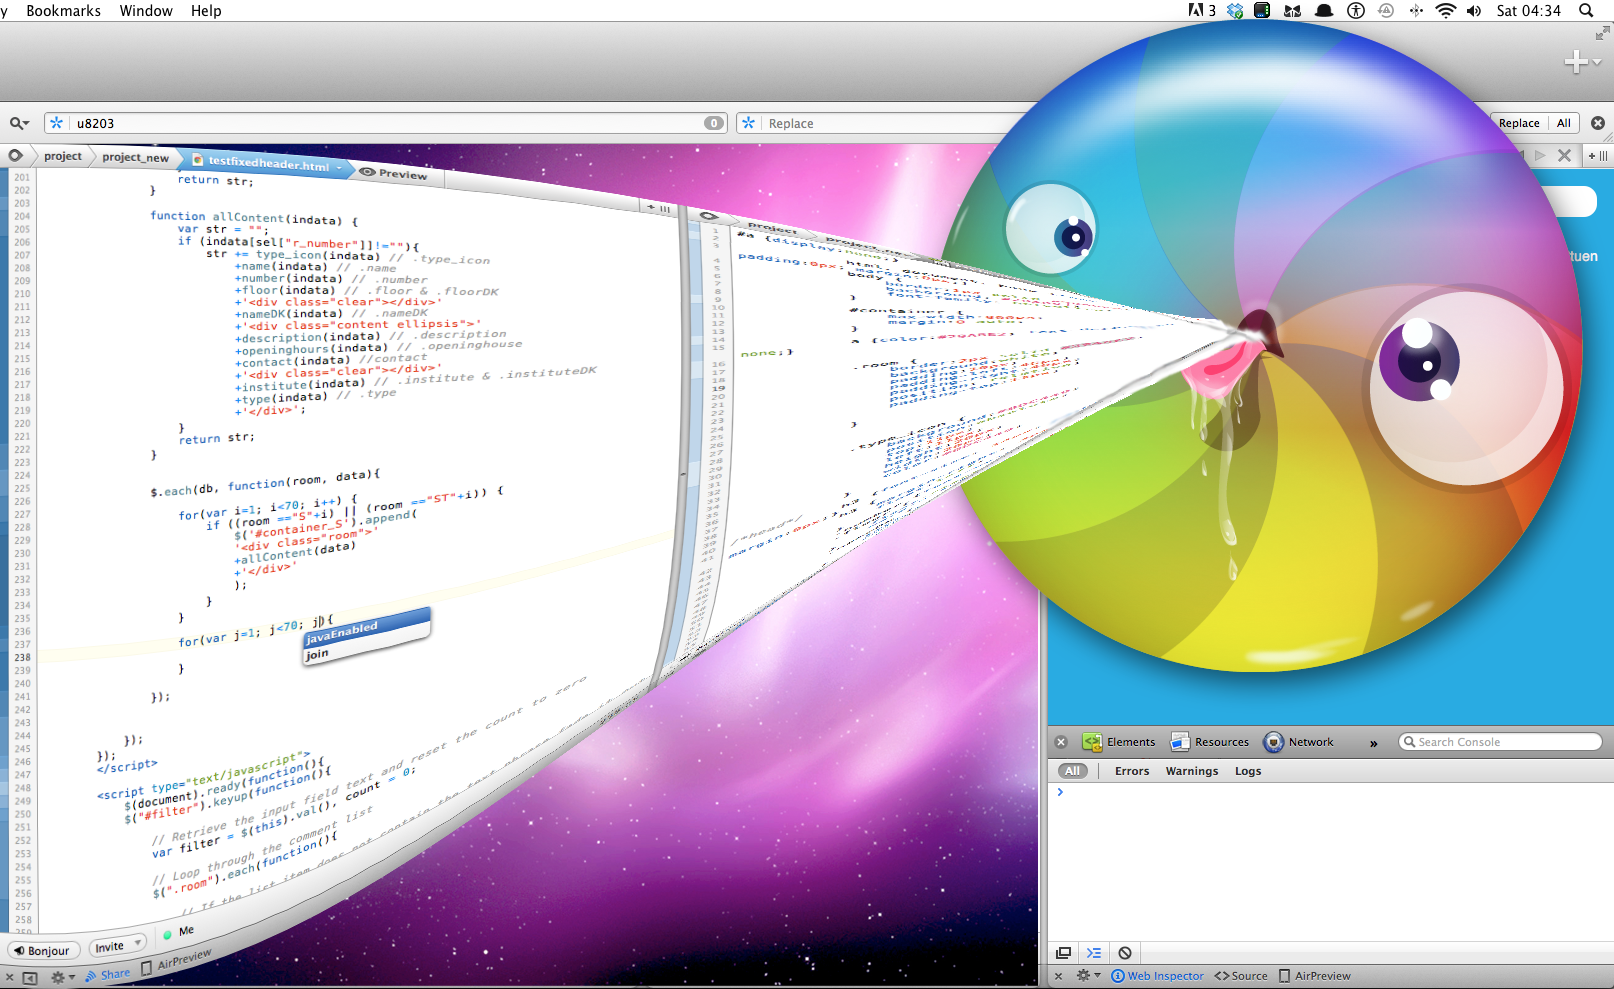Screen dimensions: 1614x989
Task: Open accessibility menu bar icon
Action: click(1356, 11)
